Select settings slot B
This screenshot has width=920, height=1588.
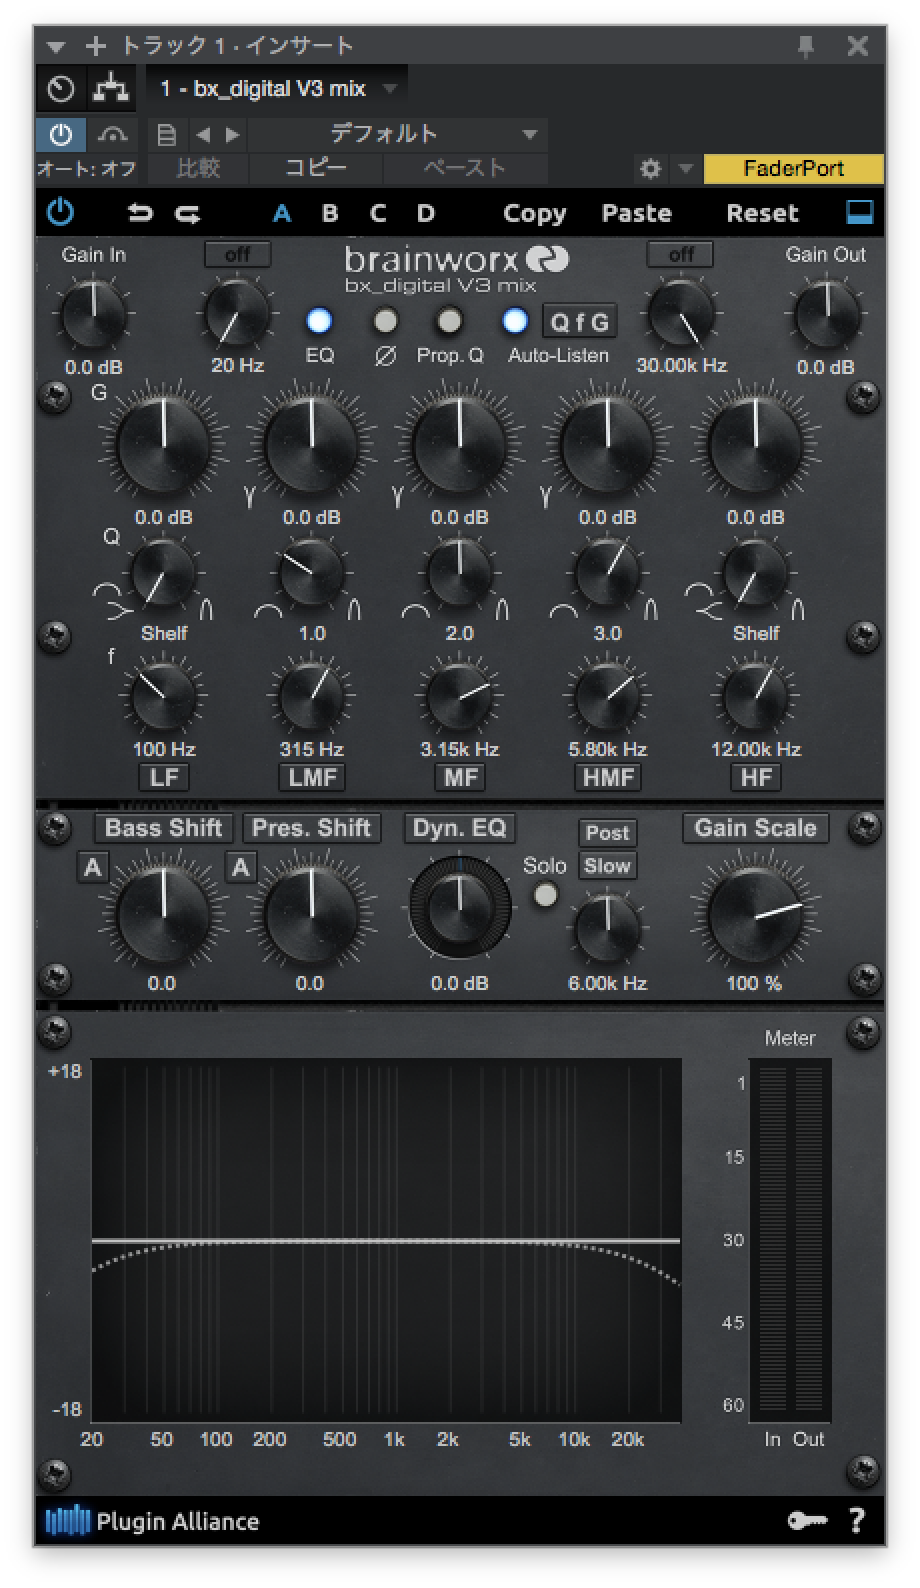pyautogui.click(x=330, y=213)
